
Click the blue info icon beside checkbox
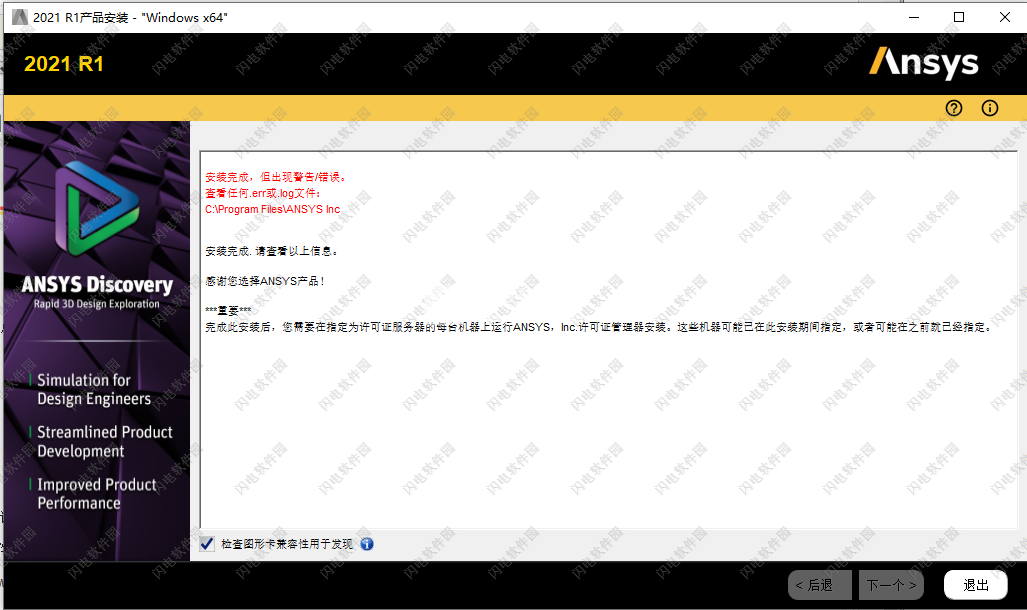367,544
